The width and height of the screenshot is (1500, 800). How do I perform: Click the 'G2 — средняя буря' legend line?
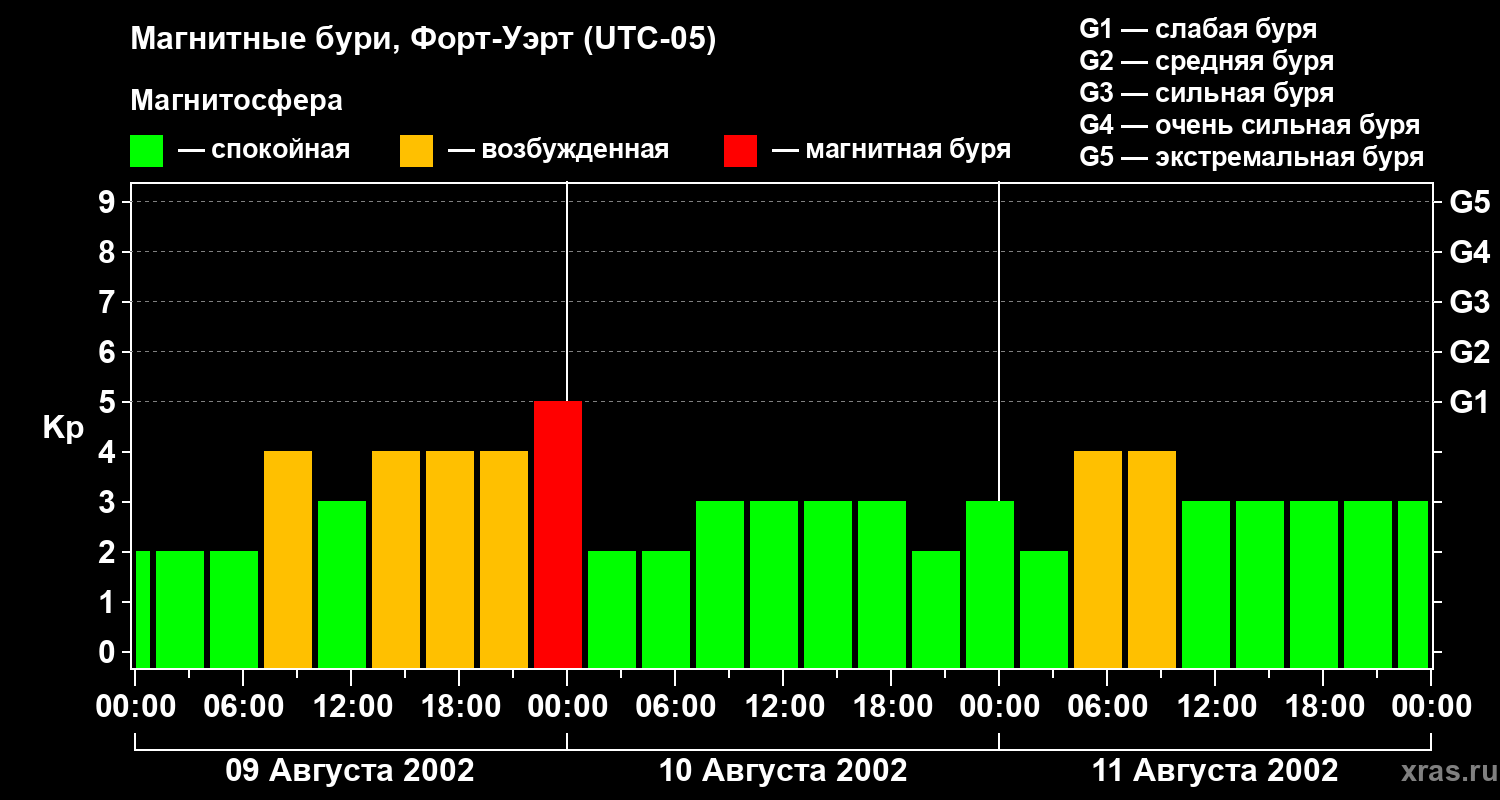pyautogui.click(x=1206, y=61)
